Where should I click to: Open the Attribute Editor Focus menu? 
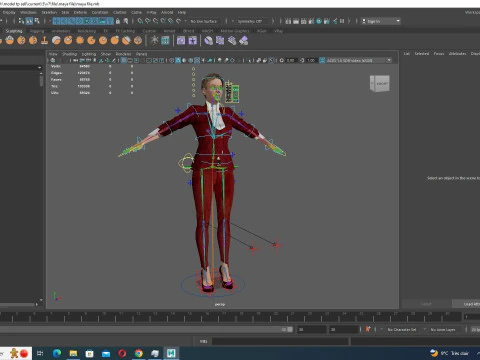point(439,53)
